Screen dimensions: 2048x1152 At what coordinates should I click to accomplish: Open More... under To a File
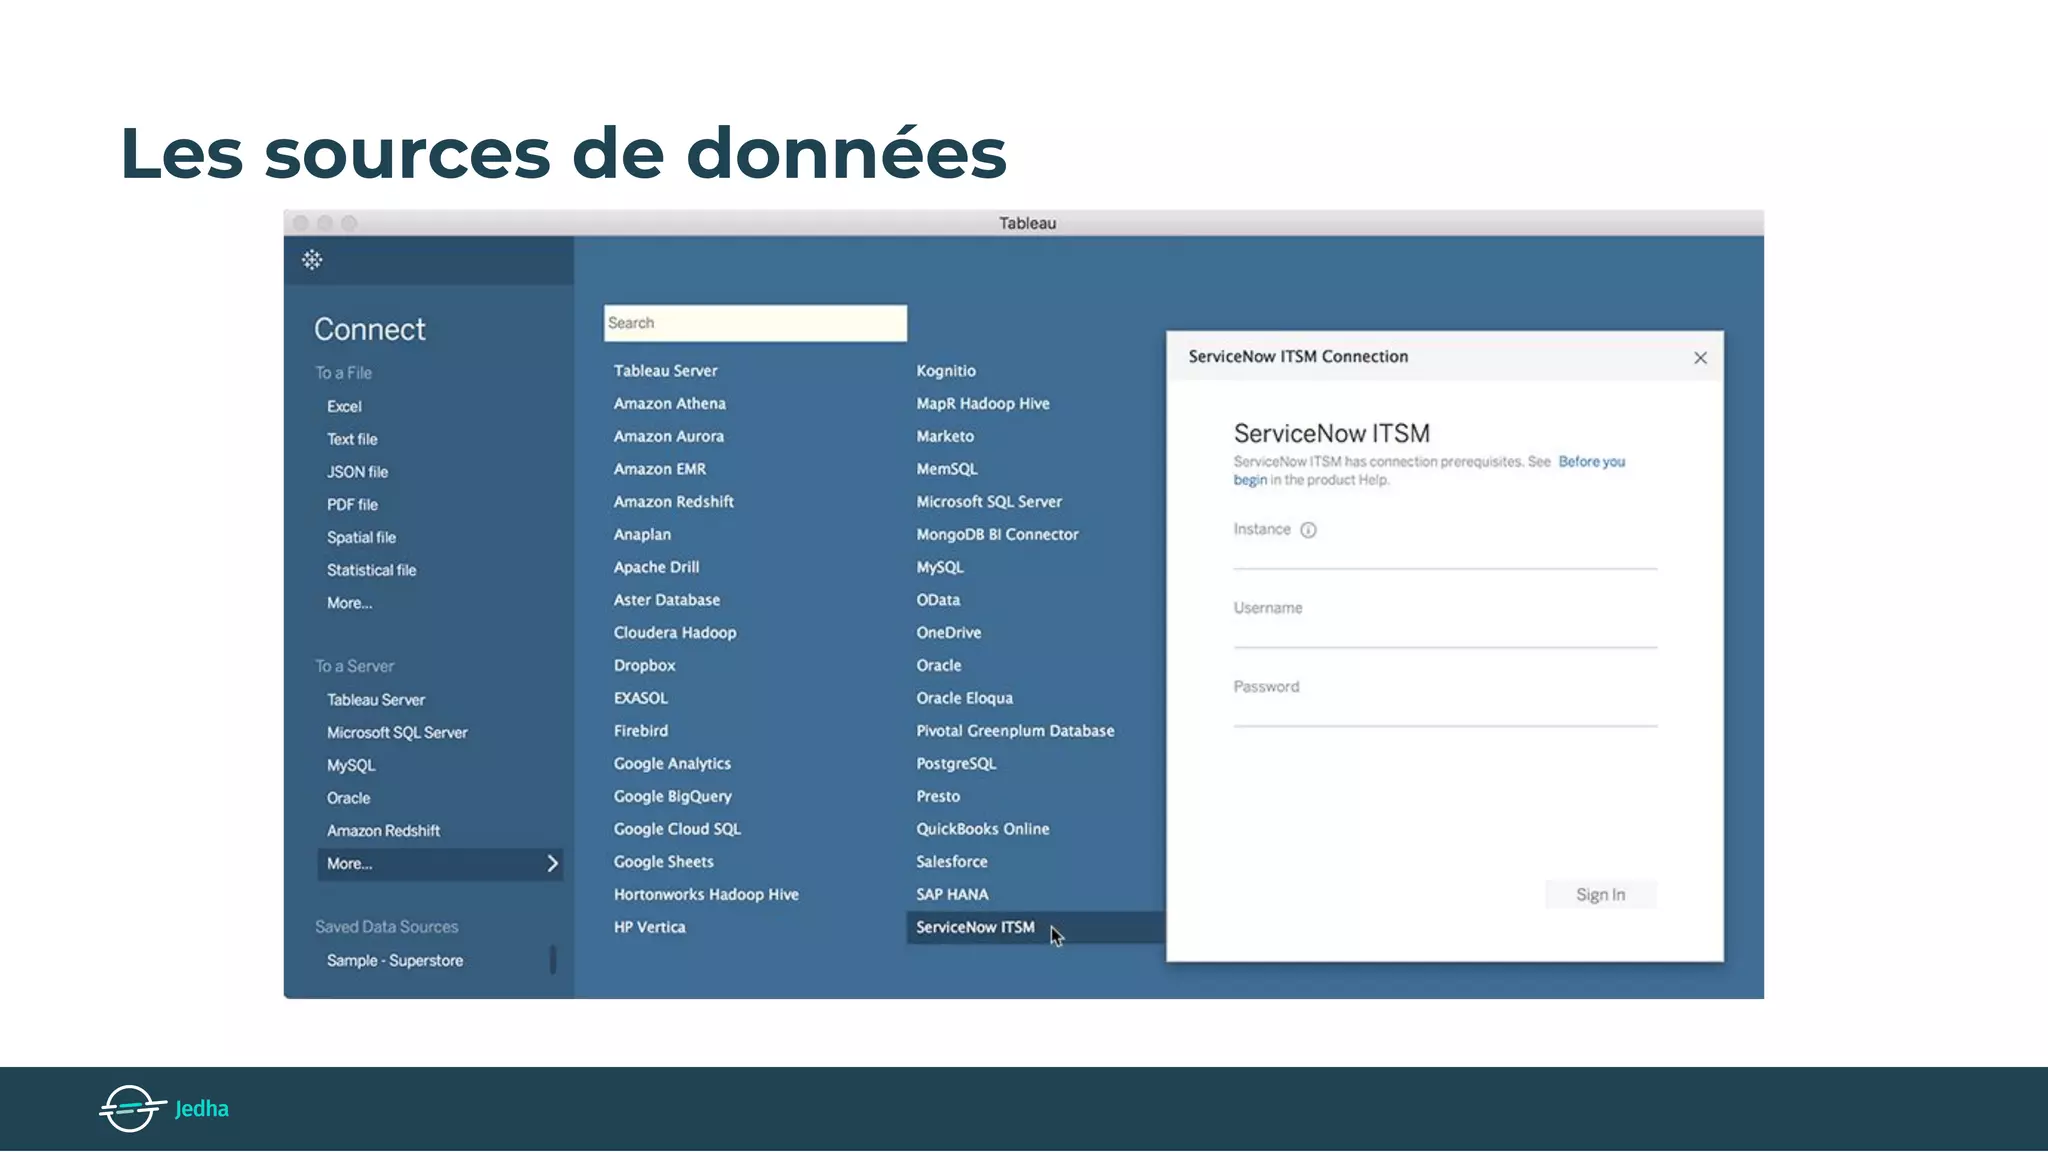pos(349,603)
